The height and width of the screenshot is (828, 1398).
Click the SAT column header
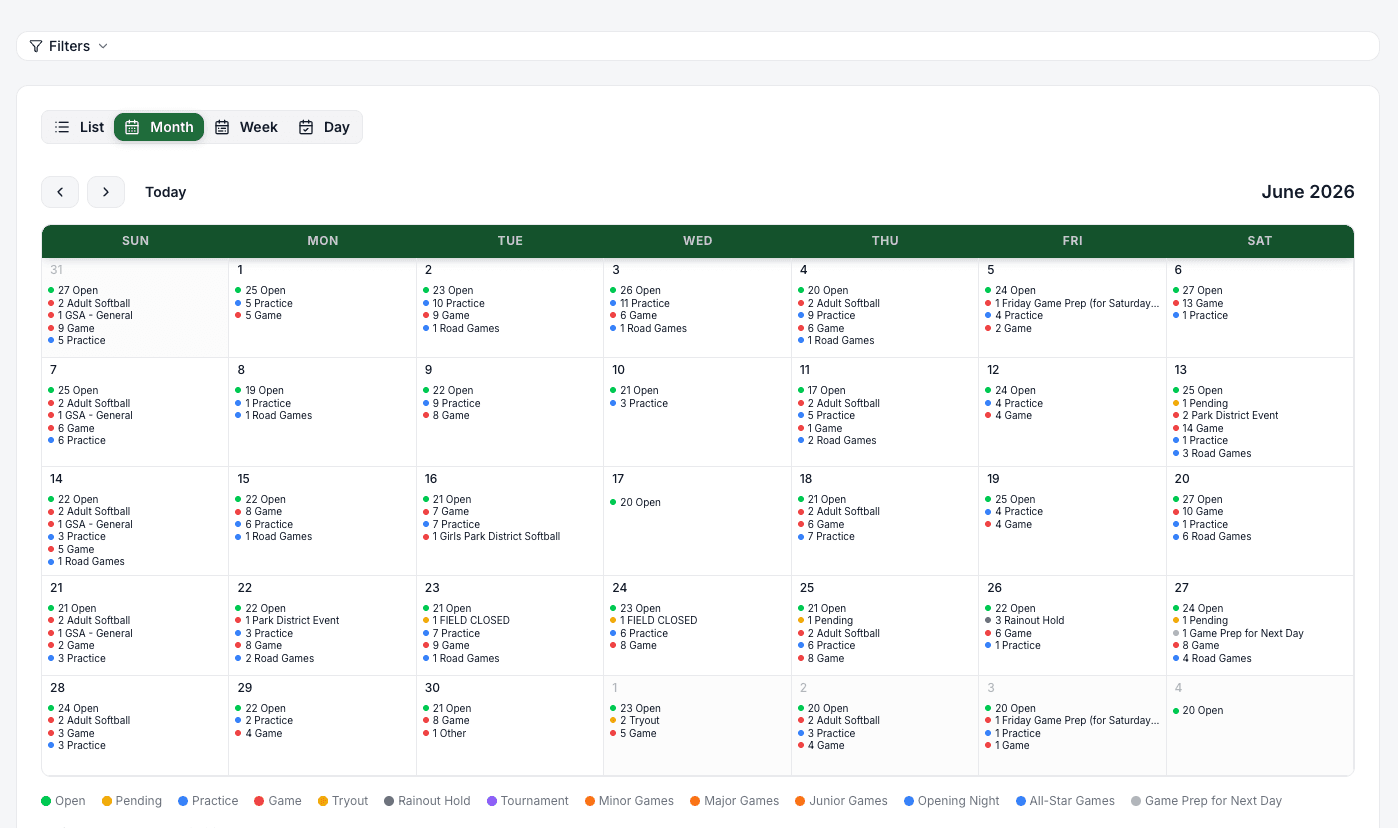tap(1260, 241)
